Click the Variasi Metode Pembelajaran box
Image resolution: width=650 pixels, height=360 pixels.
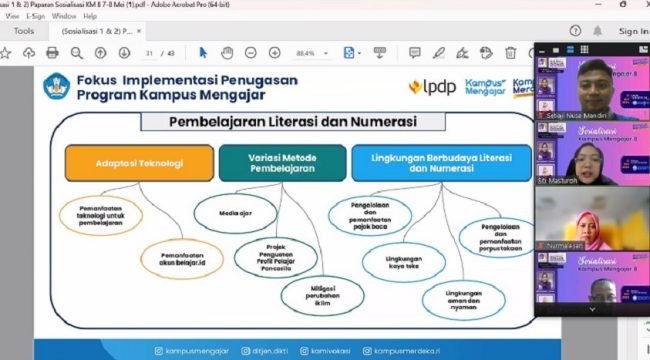282,163
